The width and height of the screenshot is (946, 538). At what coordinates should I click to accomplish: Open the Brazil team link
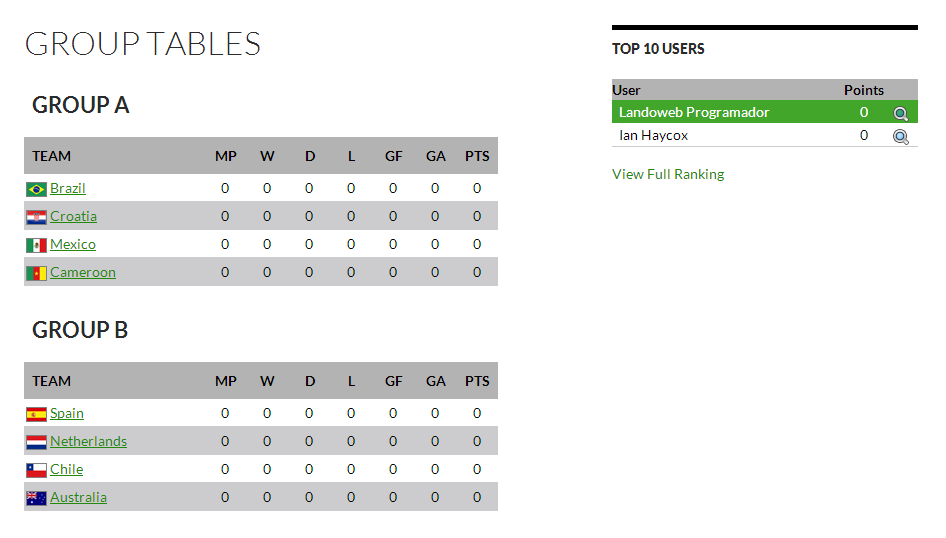tap(68, 188)
